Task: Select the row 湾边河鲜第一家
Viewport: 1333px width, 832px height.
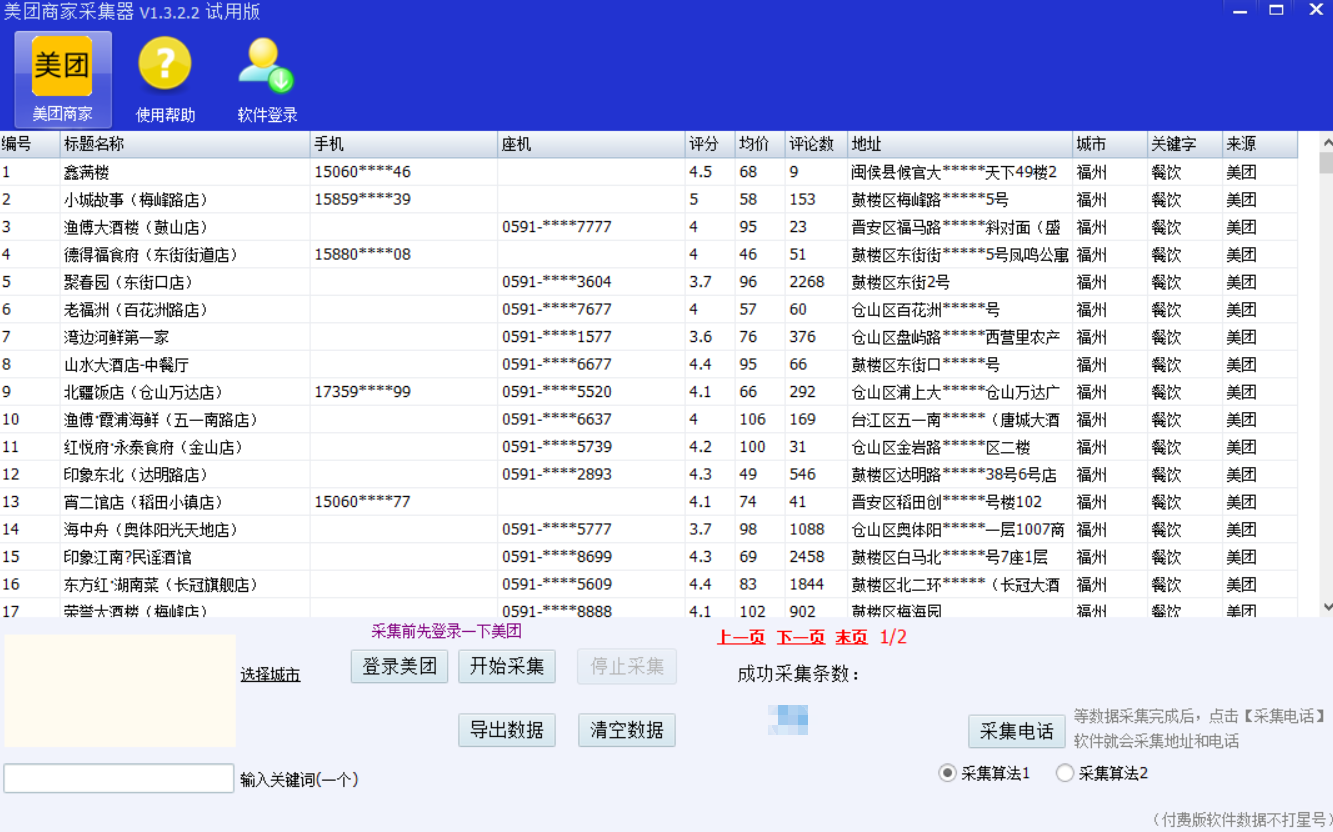Action: tap(649, 337)
